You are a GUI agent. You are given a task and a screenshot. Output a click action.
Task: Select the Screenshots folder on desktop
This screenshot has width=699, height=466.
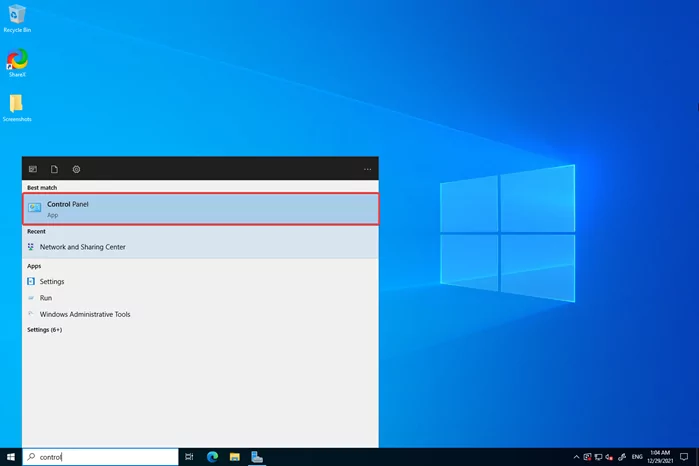click(17, 108)
